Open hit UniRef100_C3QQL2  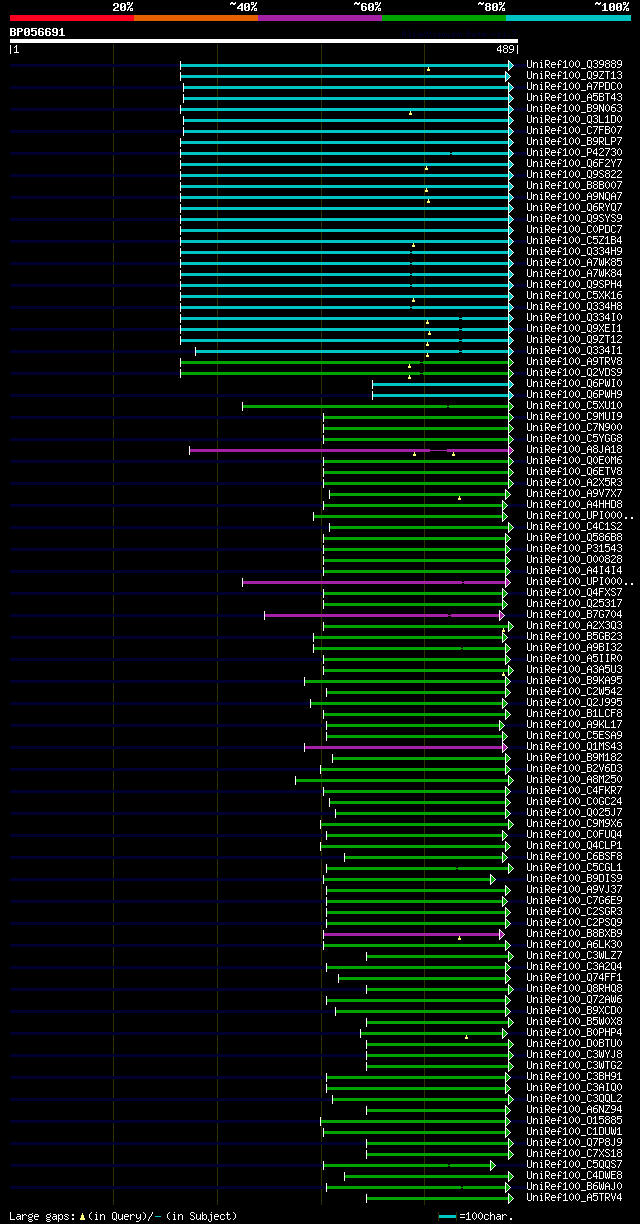(x=574, y=1098)
